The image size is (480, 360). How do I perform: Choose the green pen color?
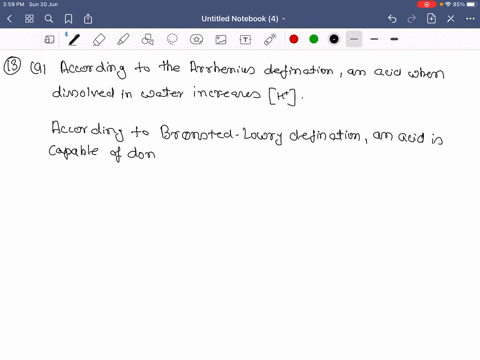(314, 39)
